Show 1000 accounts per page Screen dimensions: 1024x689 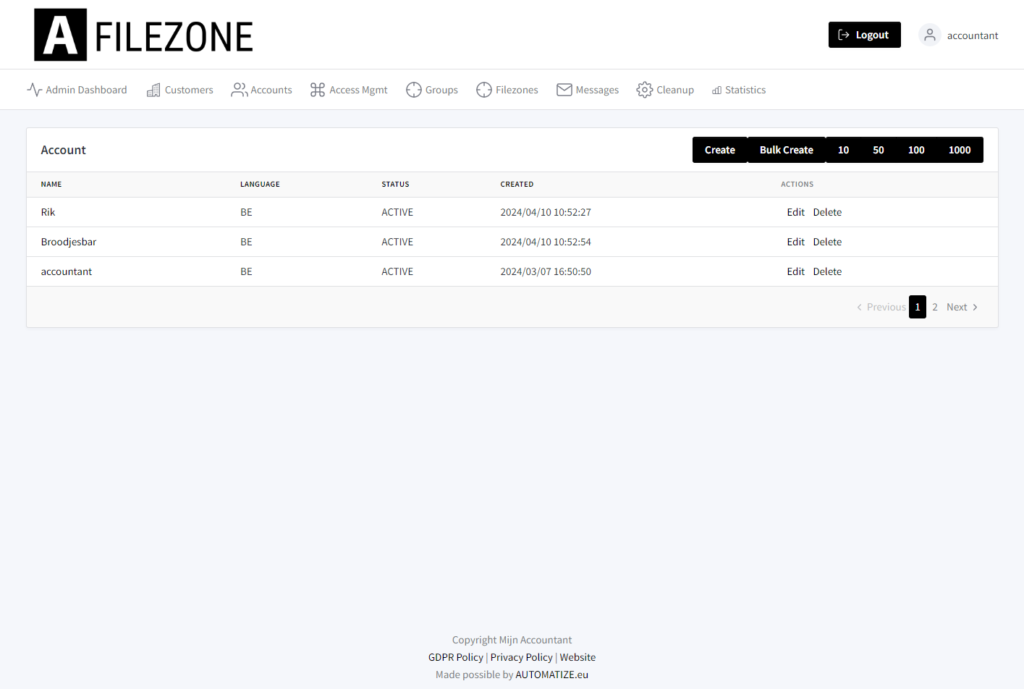coord(959,150)
